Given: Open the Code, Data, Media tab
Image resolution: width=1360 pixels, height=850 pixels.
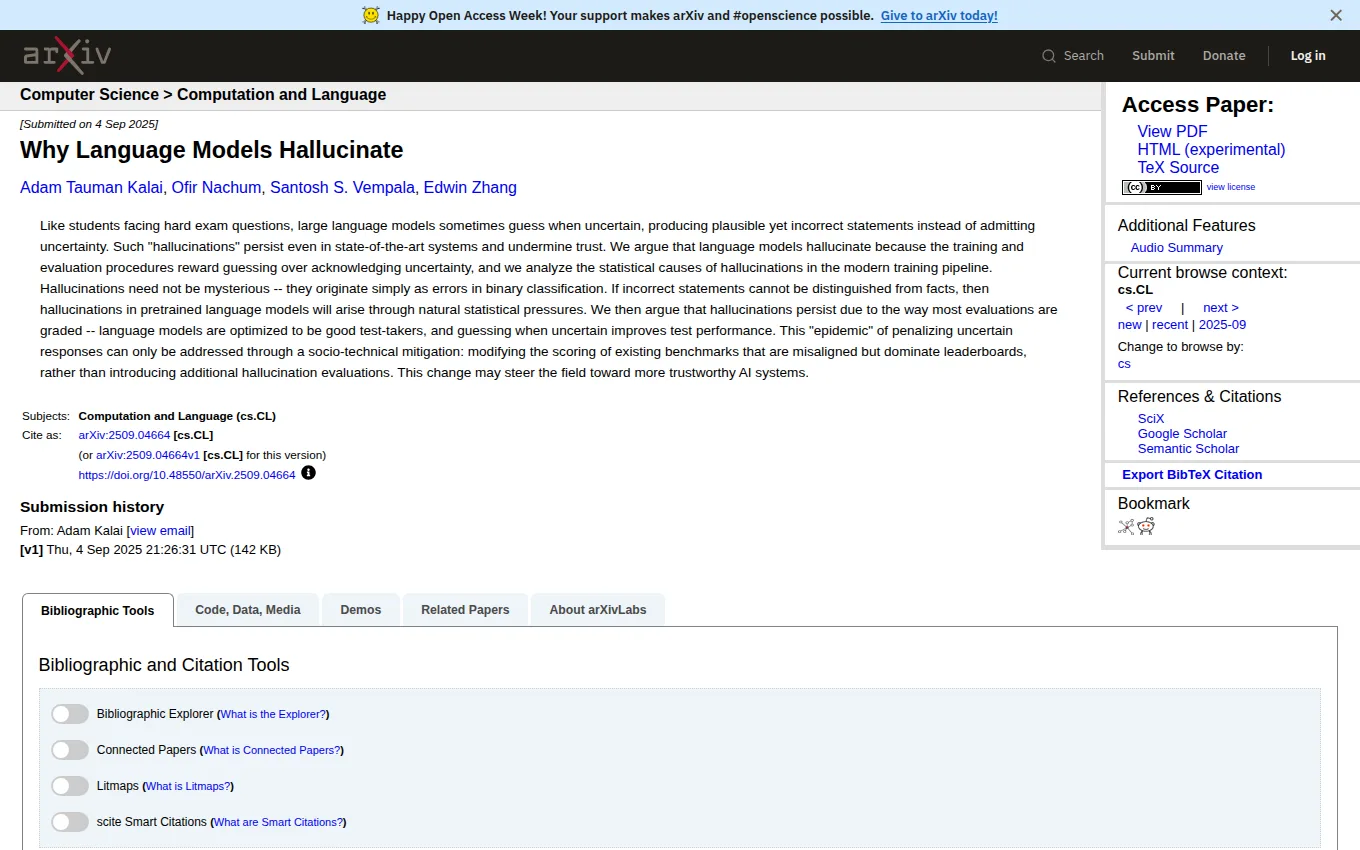Looking at the screenshot, I should (x=248, y=610).
